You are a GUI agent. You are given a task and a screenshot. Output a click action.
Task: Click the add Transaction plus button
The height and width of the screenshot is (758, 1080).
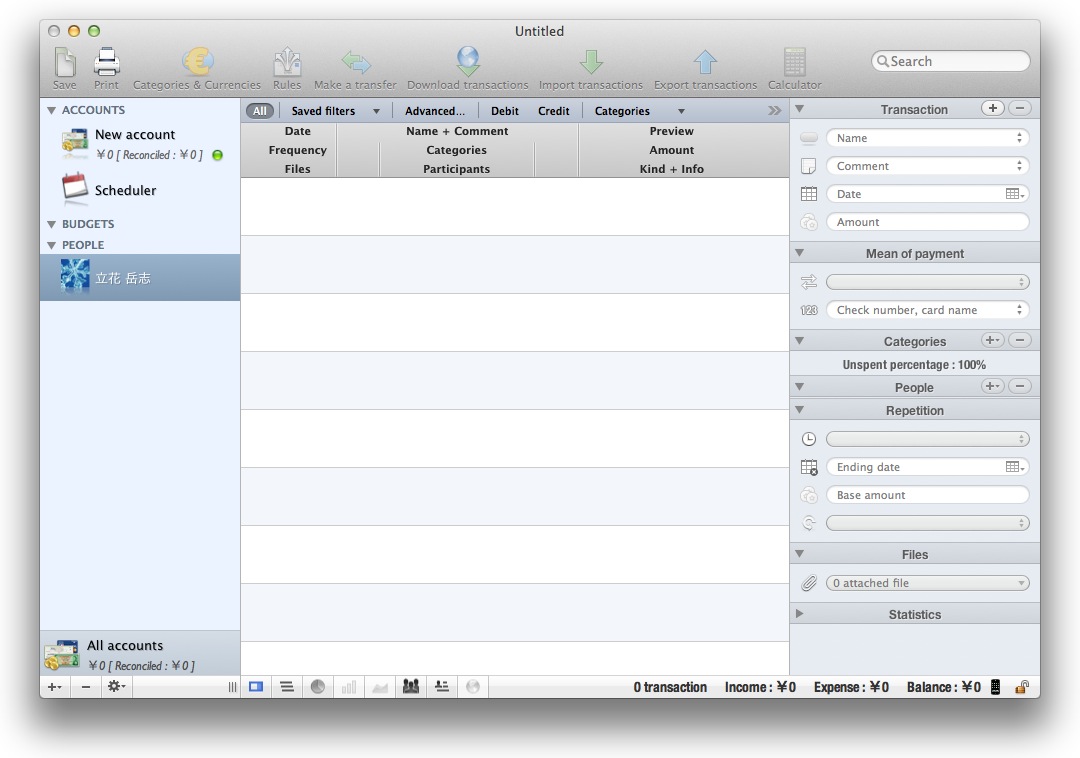[x=992, y=109]
